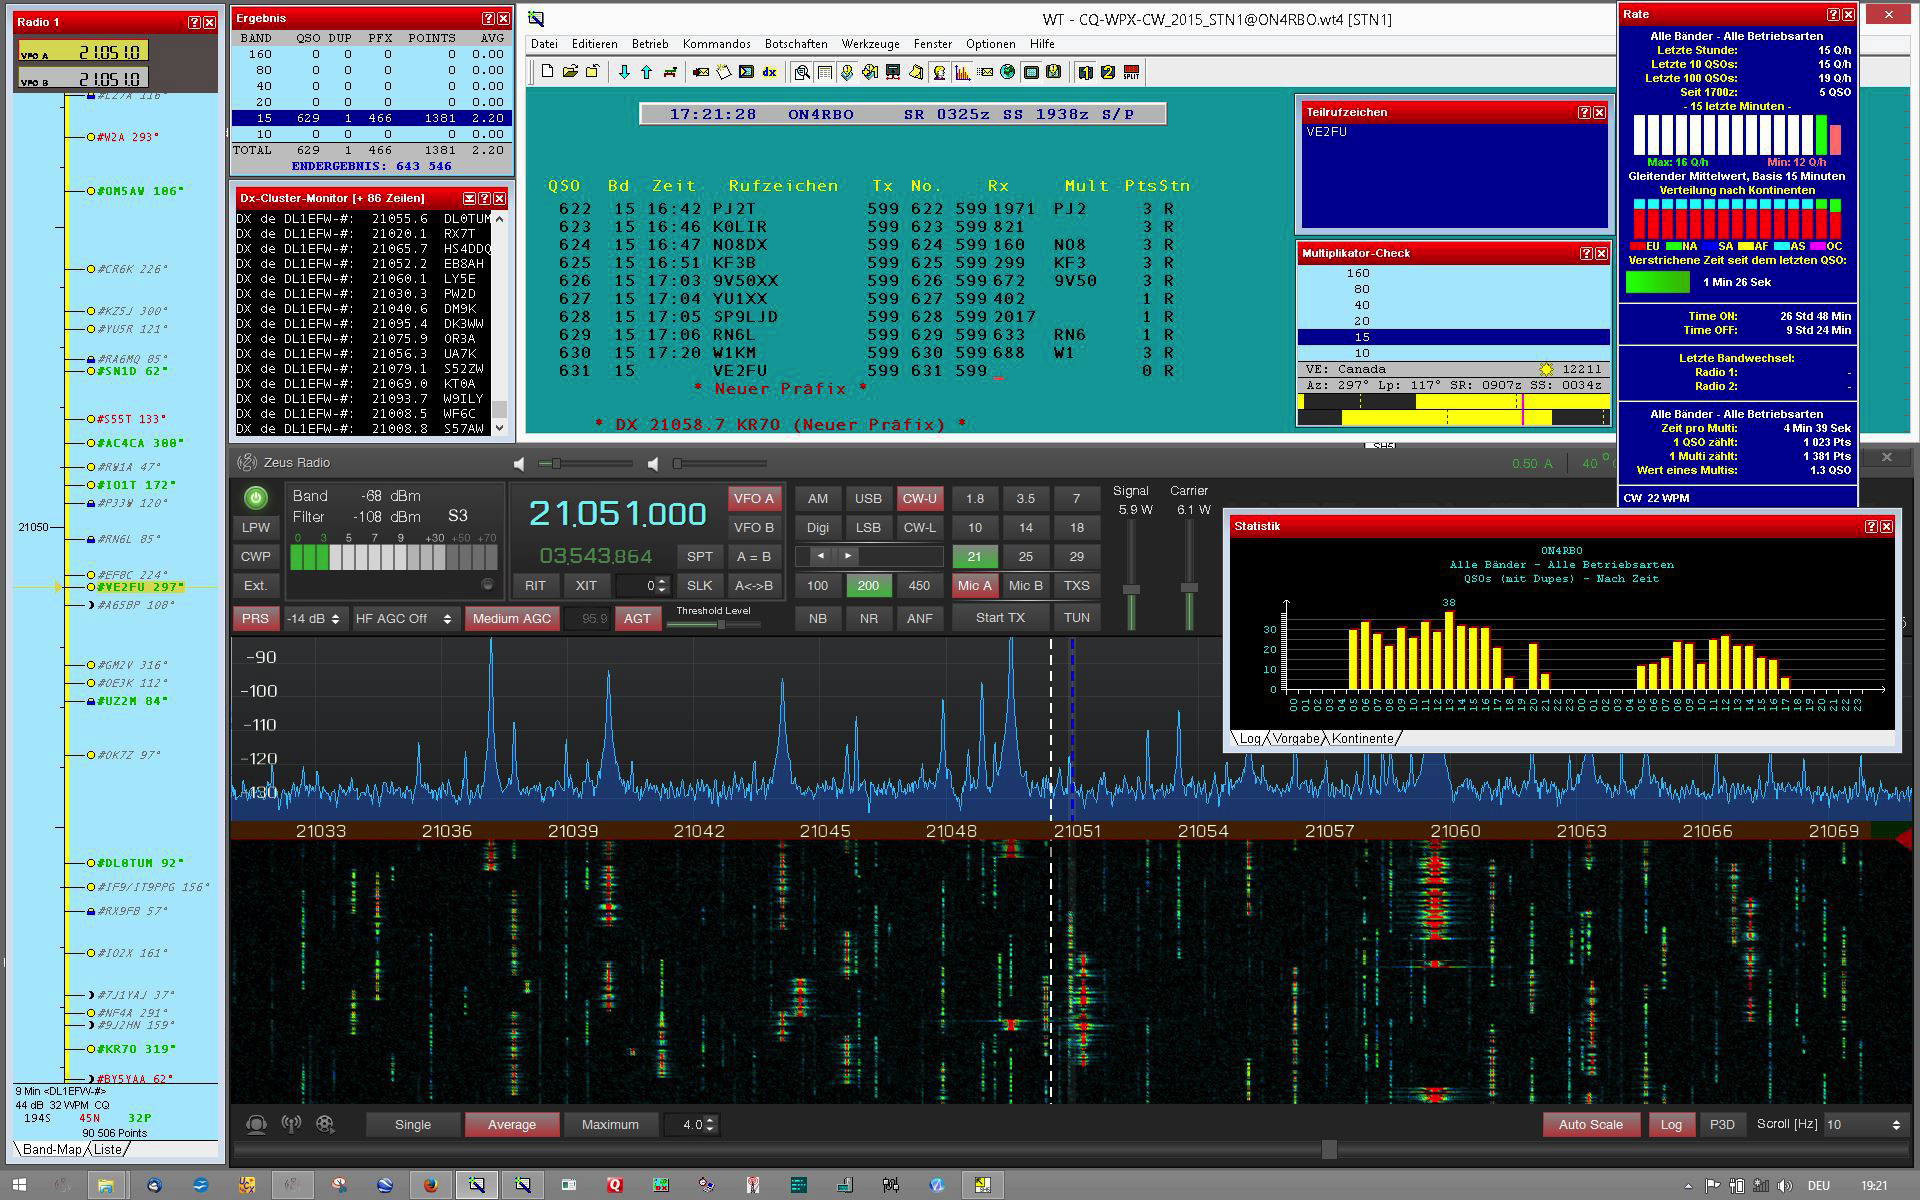Switch mode to CW-U
Image resolution: width=1920 pixels, height=1200 pixels.
click(x=919, y=498)
